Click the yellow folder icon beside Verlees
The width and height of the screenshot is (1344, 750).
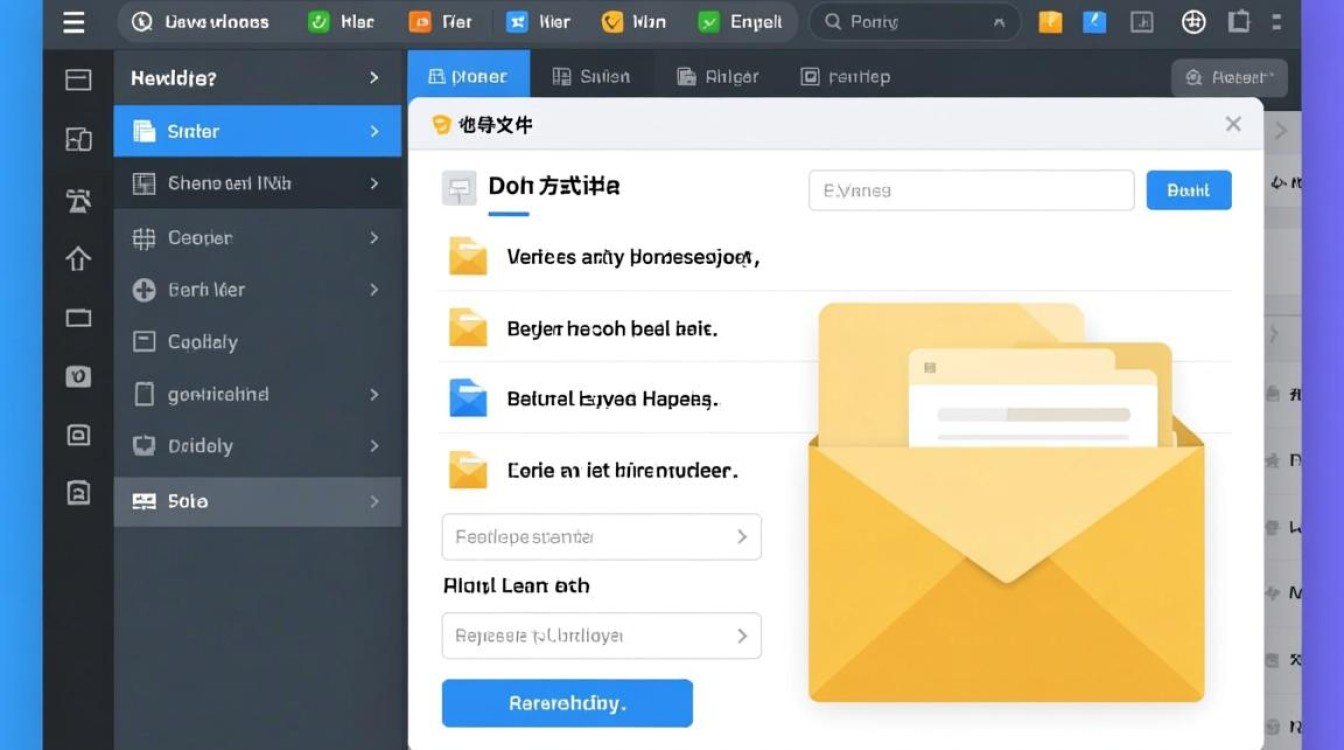[467, 257]
